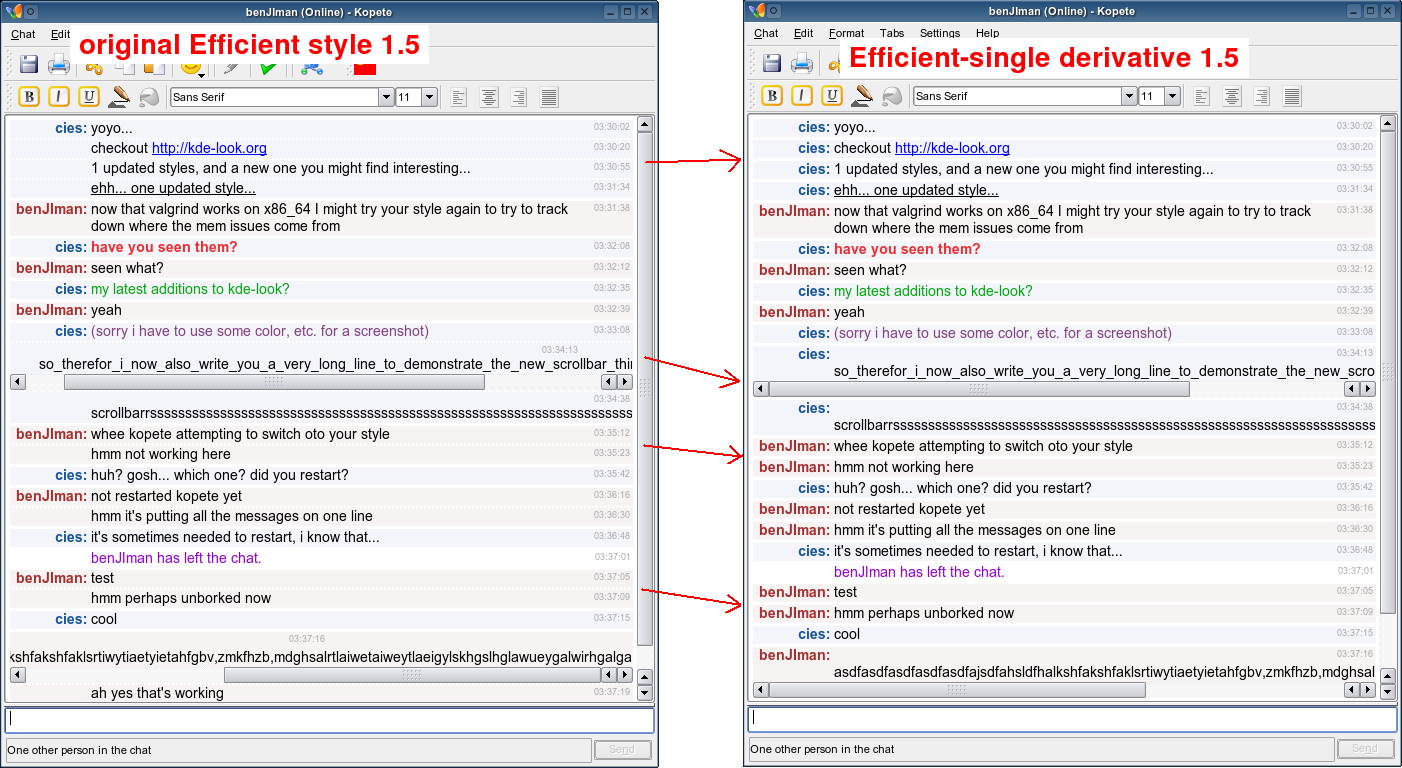Print the chat in the right Kopete window
The image size is (1402, 768).
tap(802, 65)
